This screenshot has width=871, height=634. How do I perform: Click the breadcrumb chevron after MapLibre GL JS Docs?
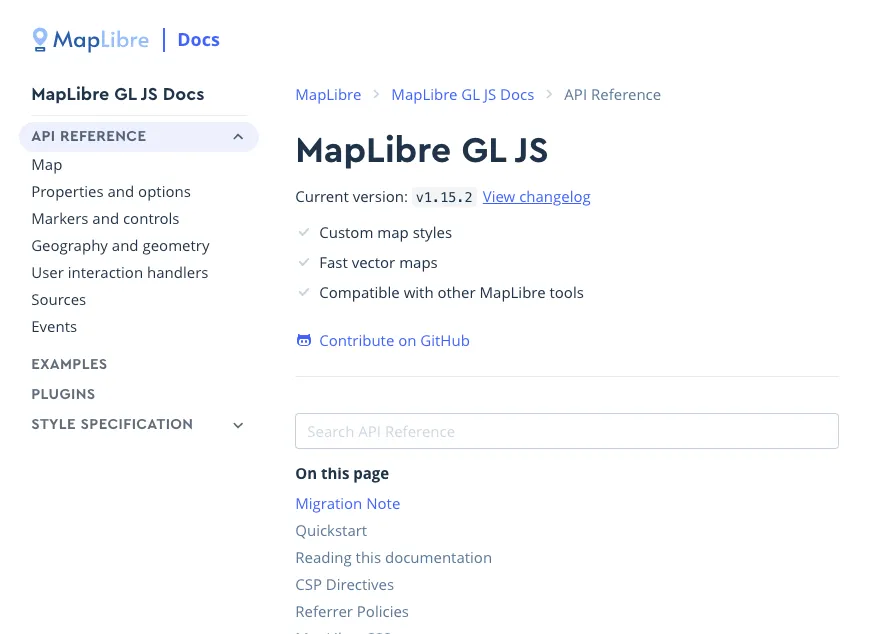click(549, 94)
